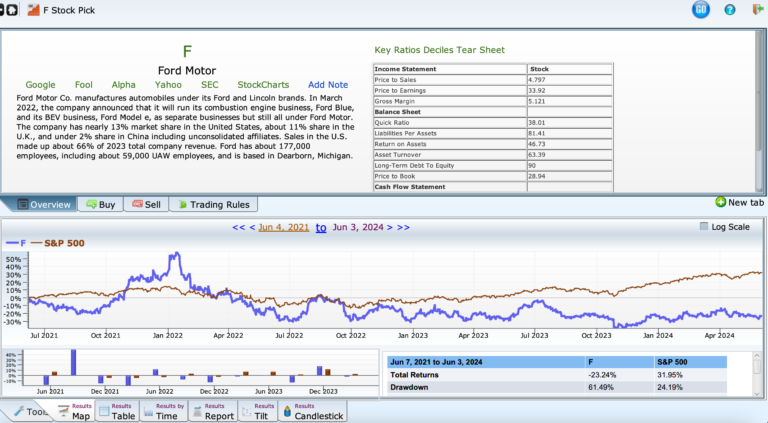Click the upper panel vertical scrollbar
Screen dimensions: 768x423
pos(759,112)
